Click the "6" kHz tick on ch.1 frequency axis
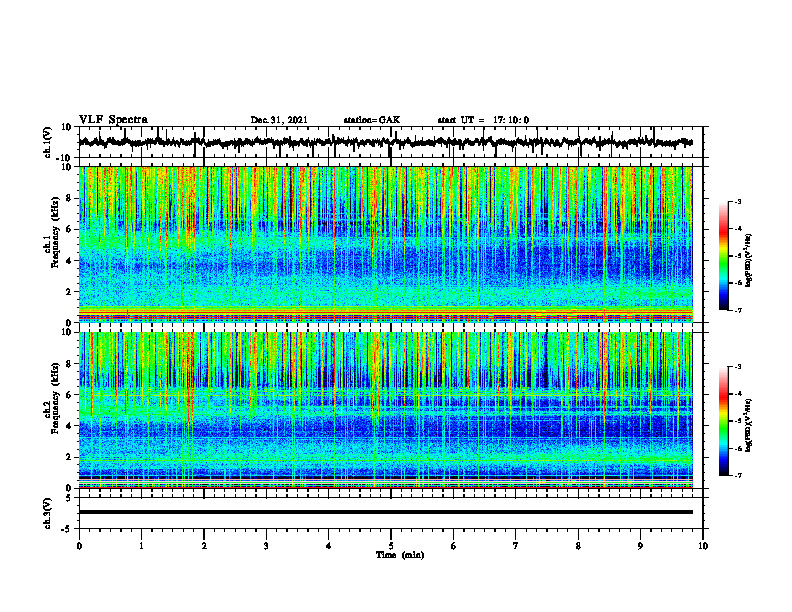Image resolution: width=792 pixels, height=612 pixels. click(x=69, y=229)
